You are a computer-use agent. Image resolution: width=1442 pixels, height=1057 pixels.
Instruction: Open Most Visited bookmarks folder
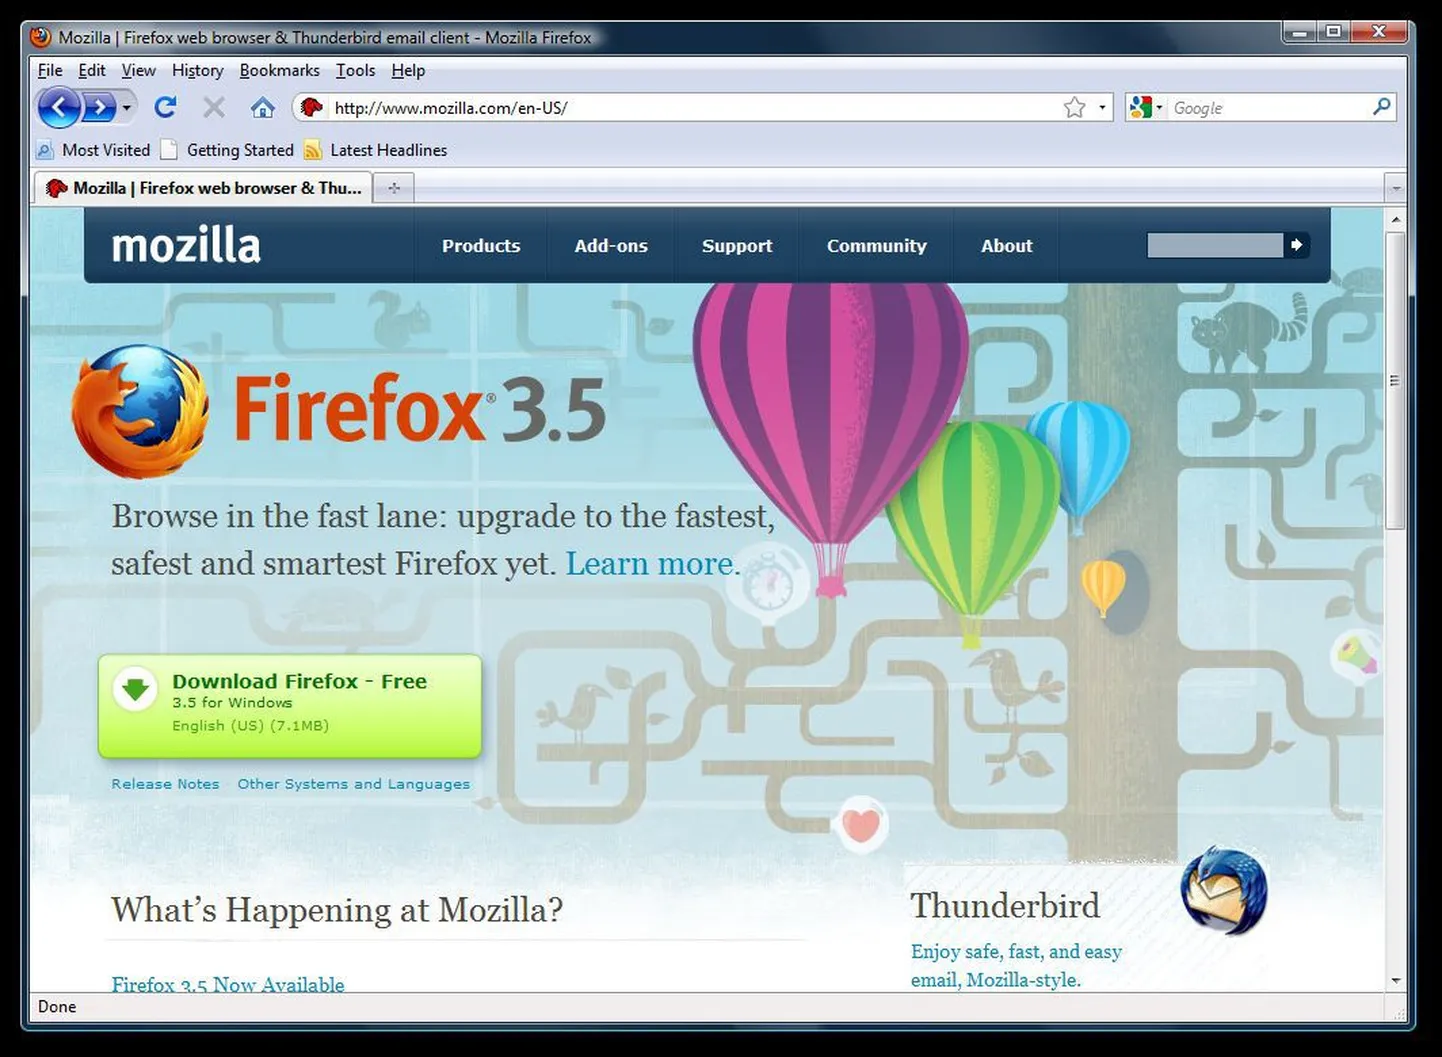click(x=93, y=150)
